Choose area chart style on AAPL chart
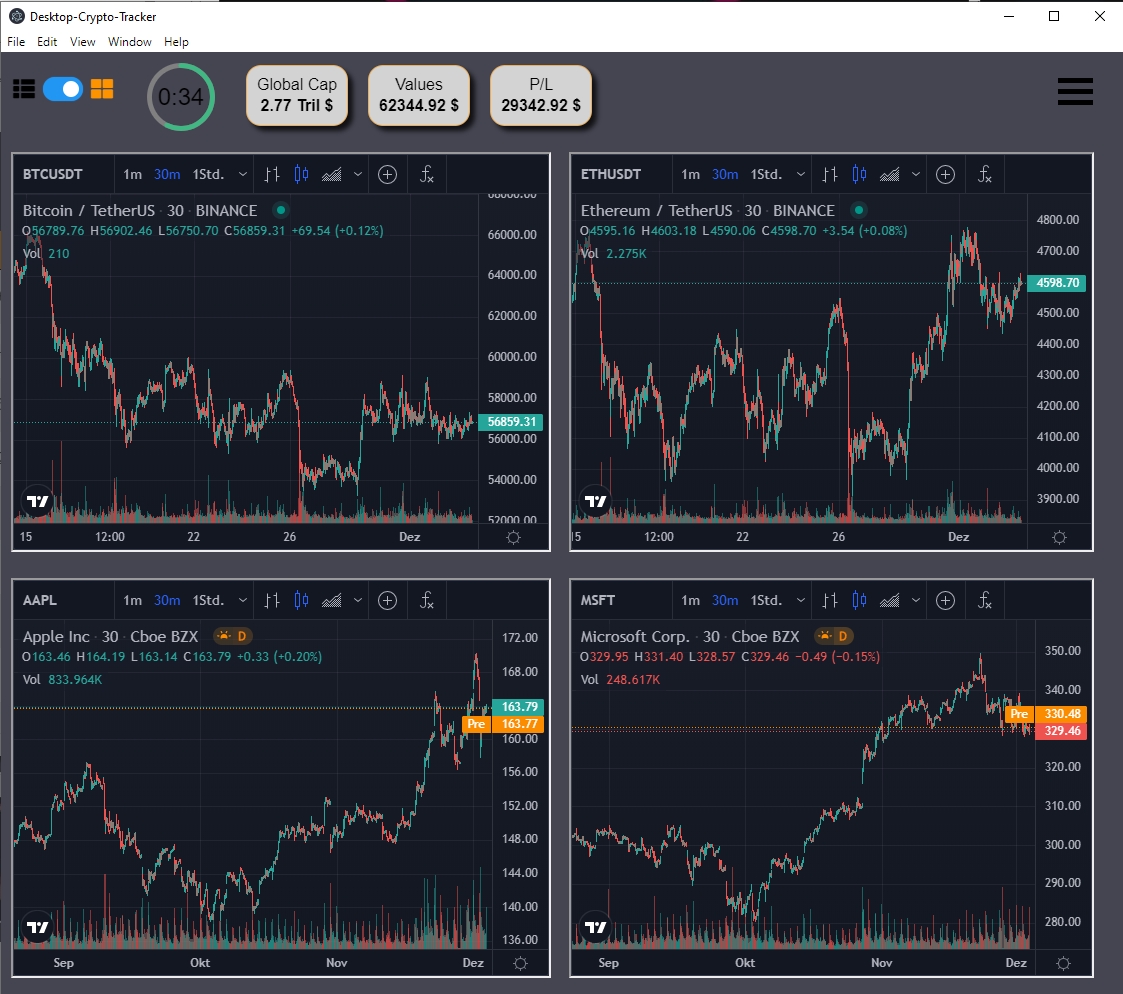 (x=331, y=600)
